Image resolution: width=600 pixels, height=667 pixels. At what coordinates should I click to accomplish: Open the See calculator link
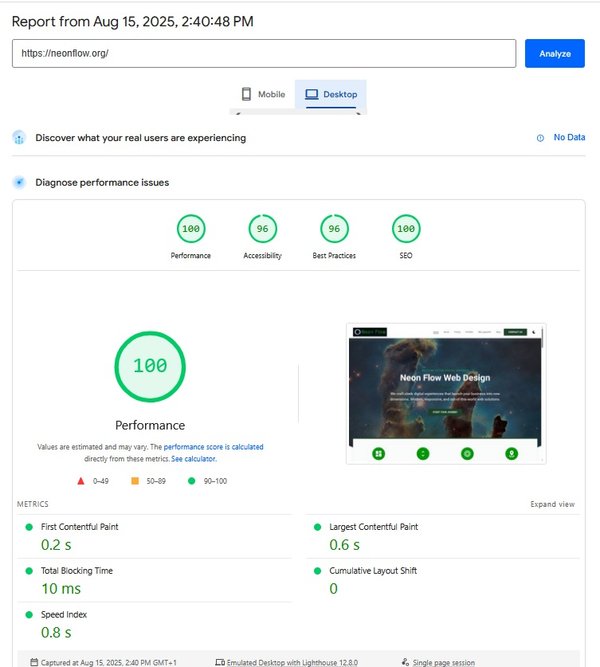[x=193, y=459]
